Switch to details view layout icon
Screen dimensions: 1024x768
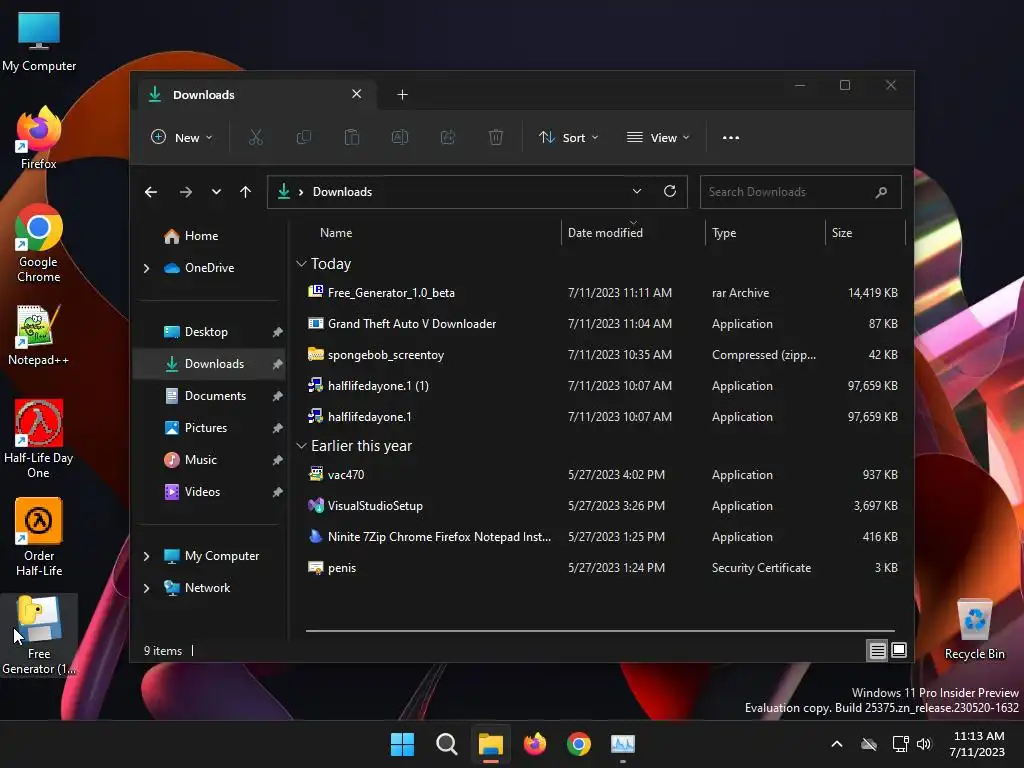point(877,650)
